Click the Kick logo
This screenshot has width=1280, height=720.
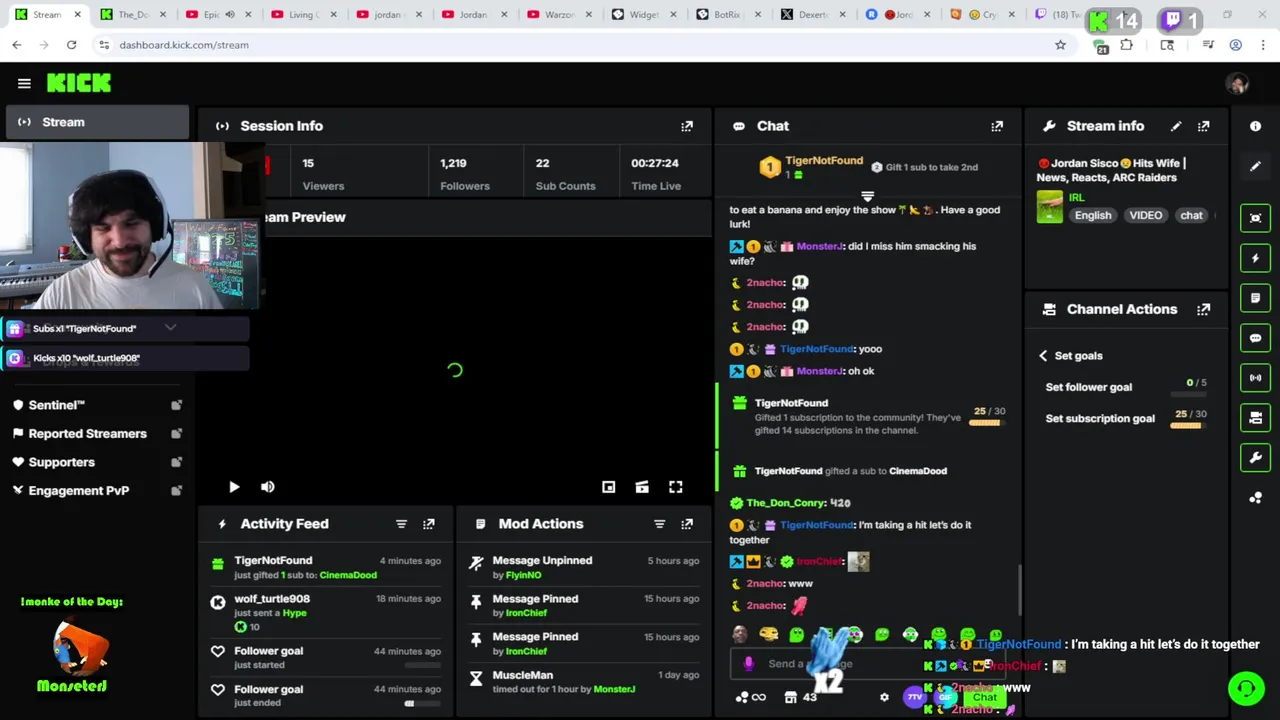79,83
